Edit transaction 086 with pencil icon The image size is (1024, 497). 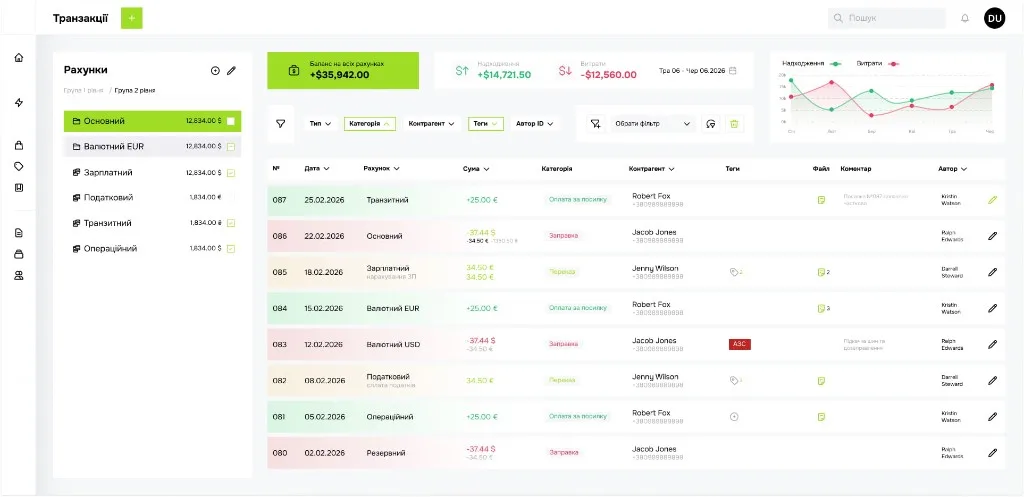point(993,236)
